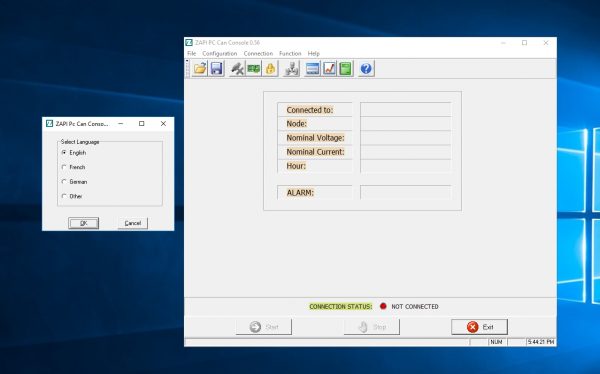Click the Start button

pyautogui.click(x=264, y=327)
